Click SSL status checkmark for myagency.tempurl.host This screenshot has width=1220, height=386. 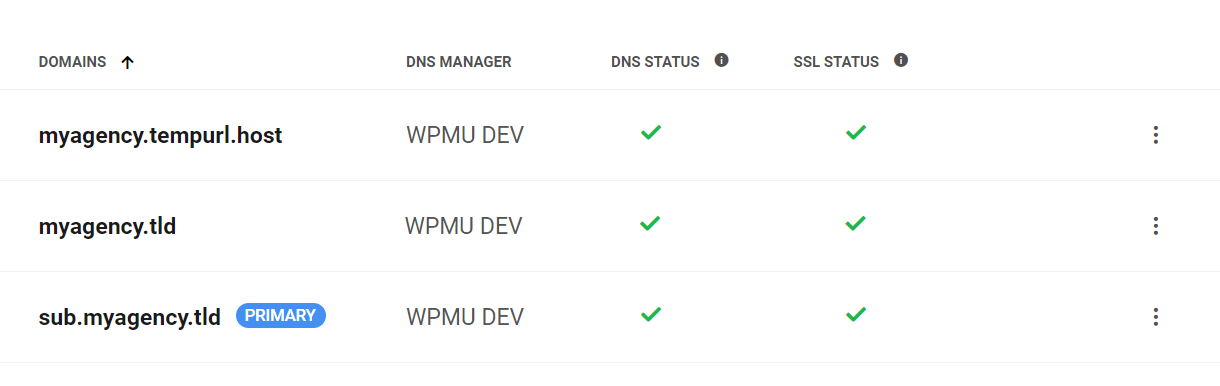tap(855, 132)
